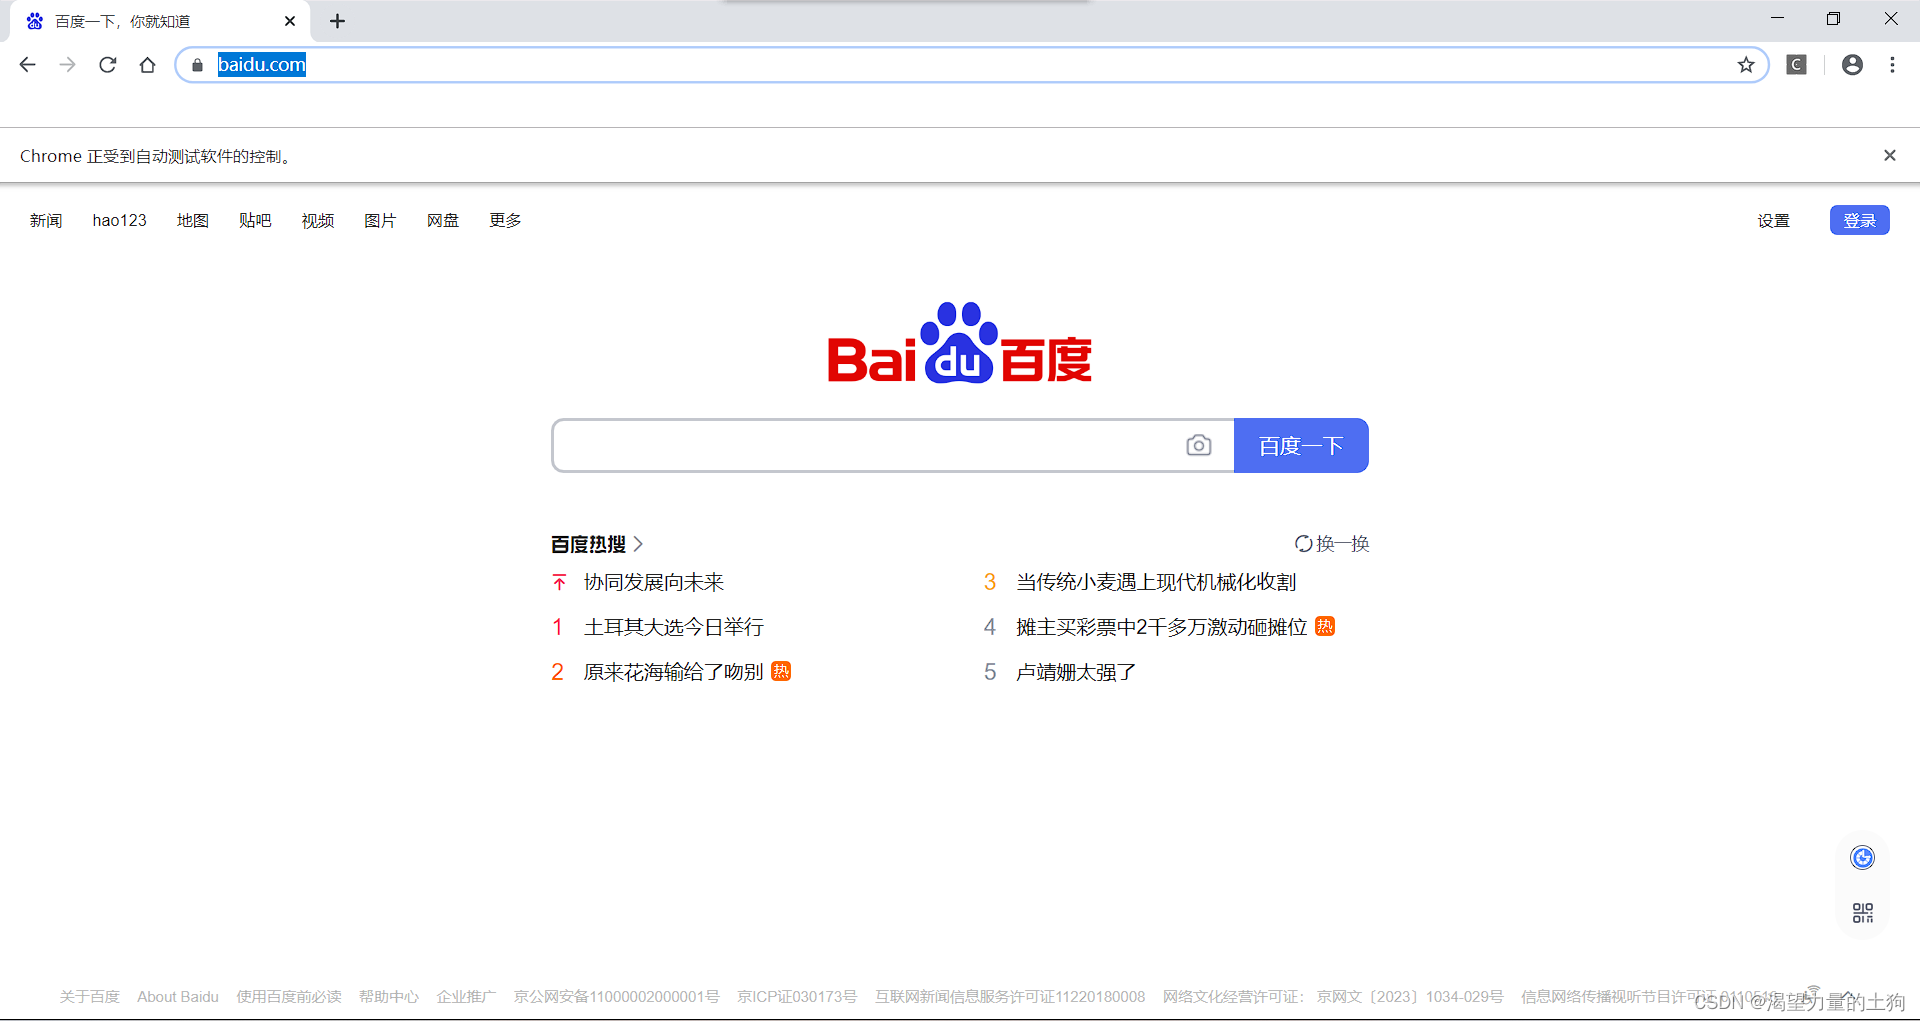1920x1021 pixels.
Task: Click the 百度一下 search button
Action: [1301, 445]
